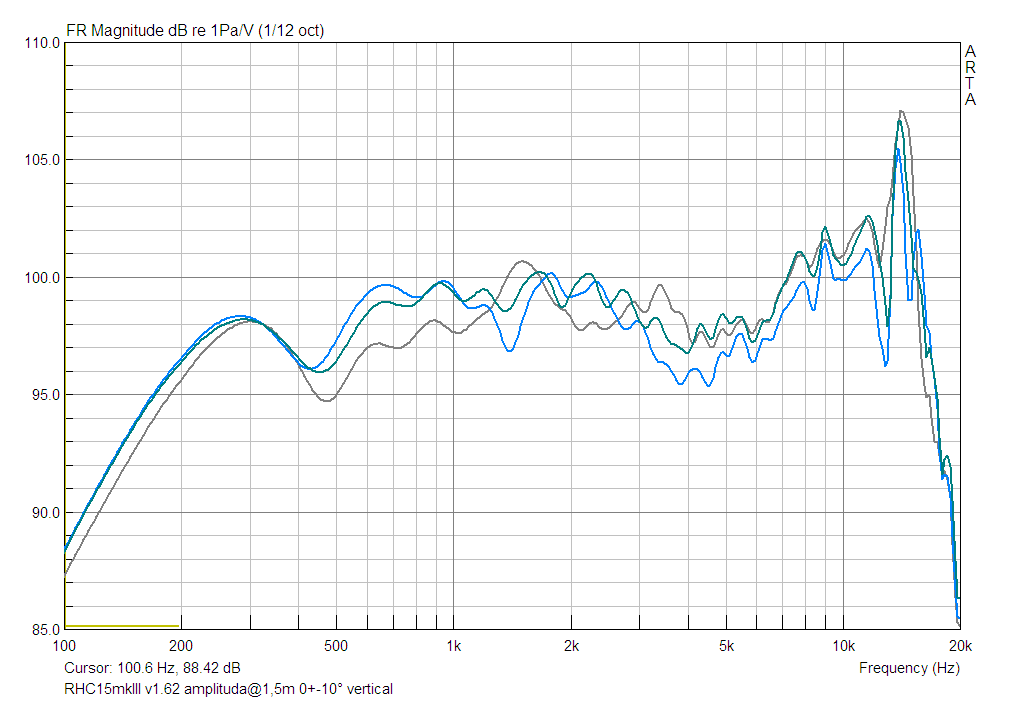Click the 110.0 y-axis label
Screen dimensions: 1024x701
click(42, 43)
